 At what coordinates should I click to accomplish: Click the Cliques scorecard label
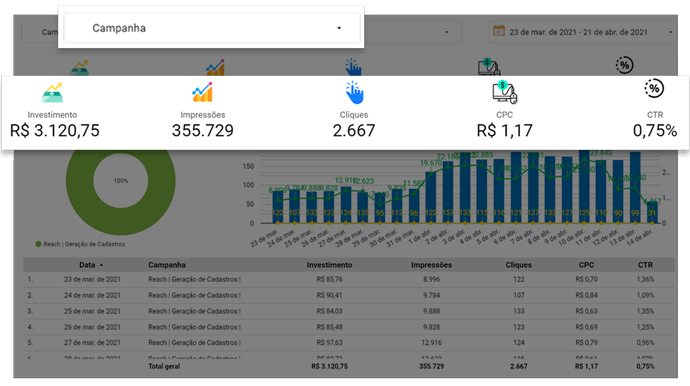point(354,115)
